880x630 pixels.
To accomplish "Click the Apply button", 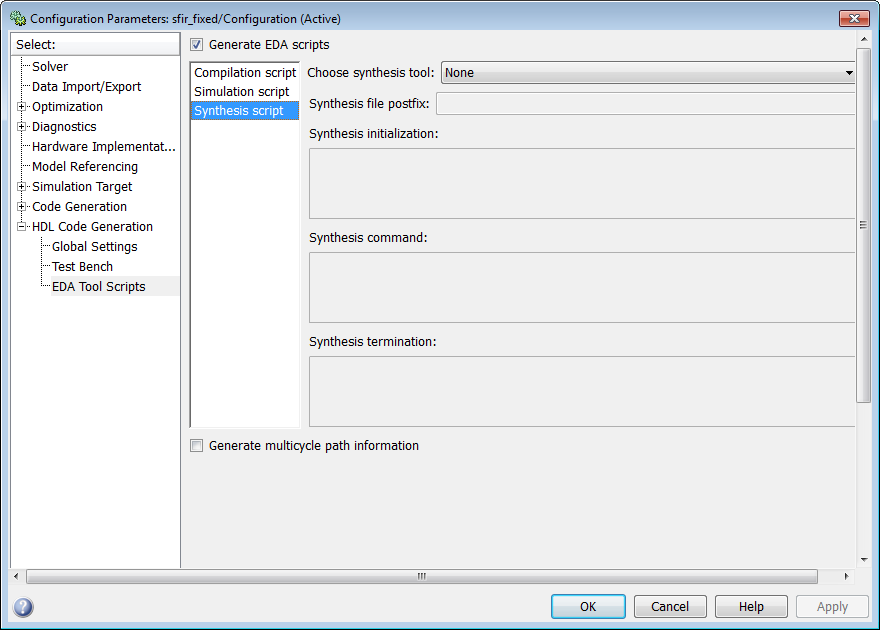I will point(832,607).
